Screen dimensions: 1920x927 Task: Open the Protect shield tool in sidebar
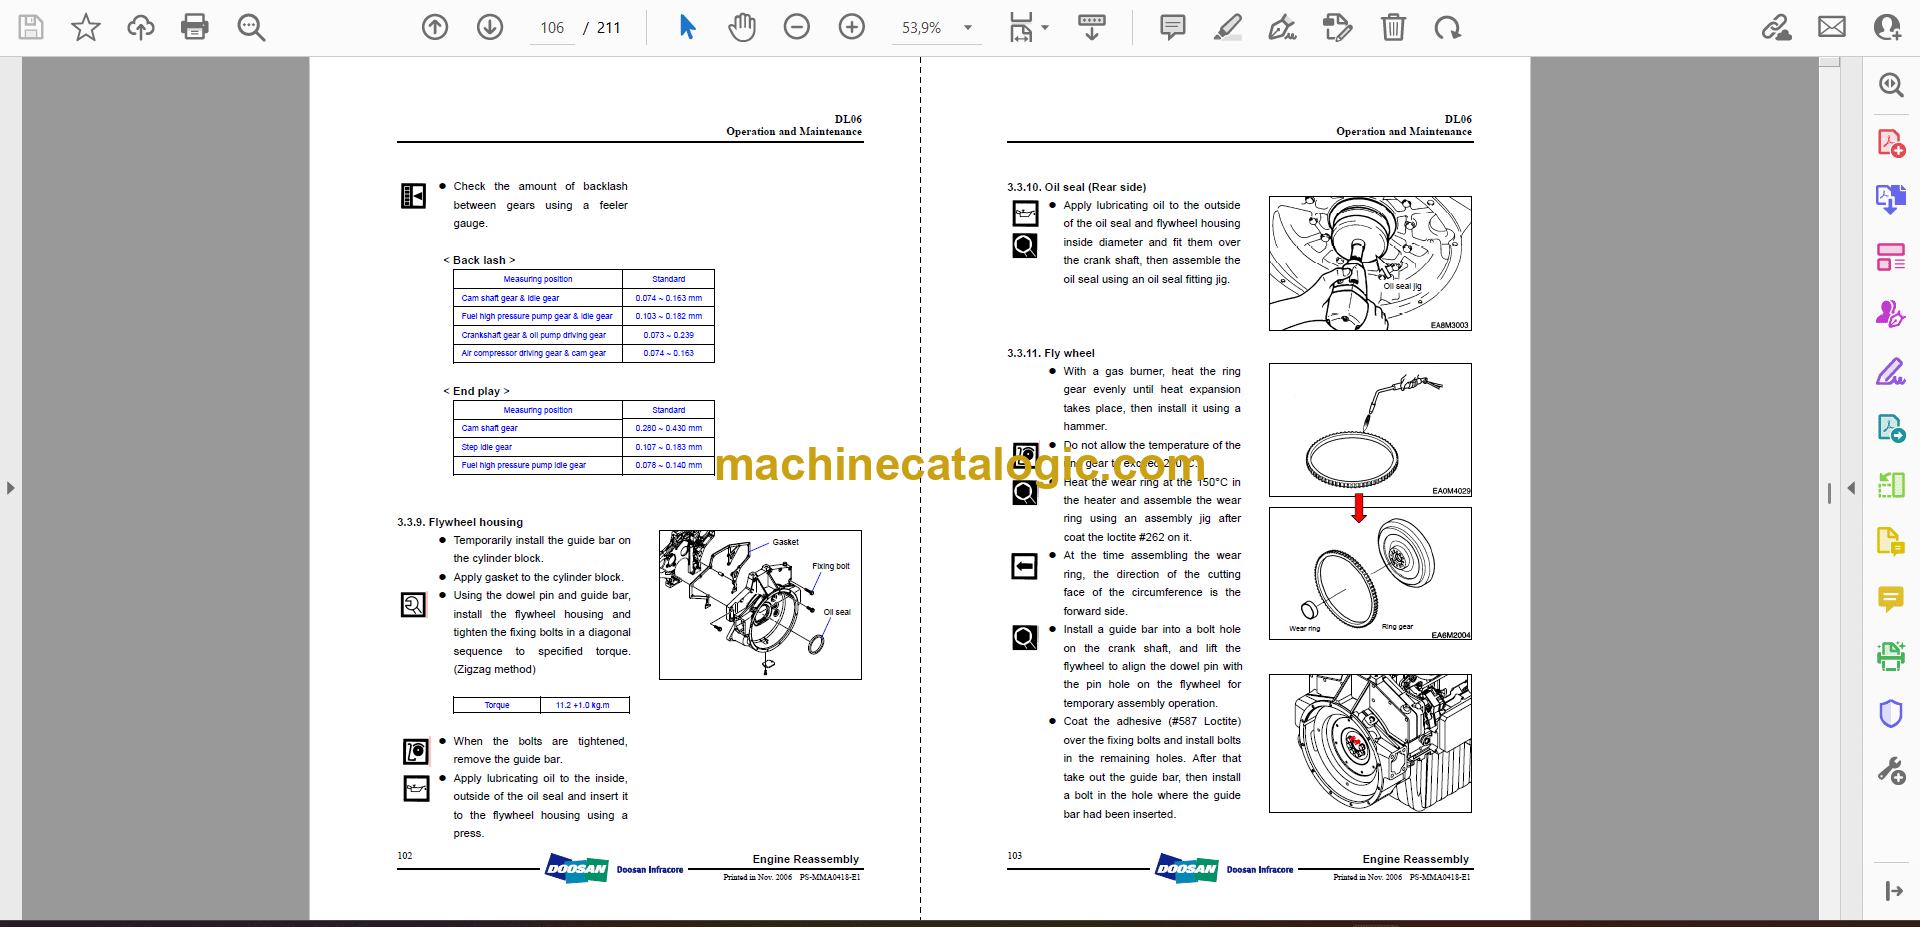1891,714
